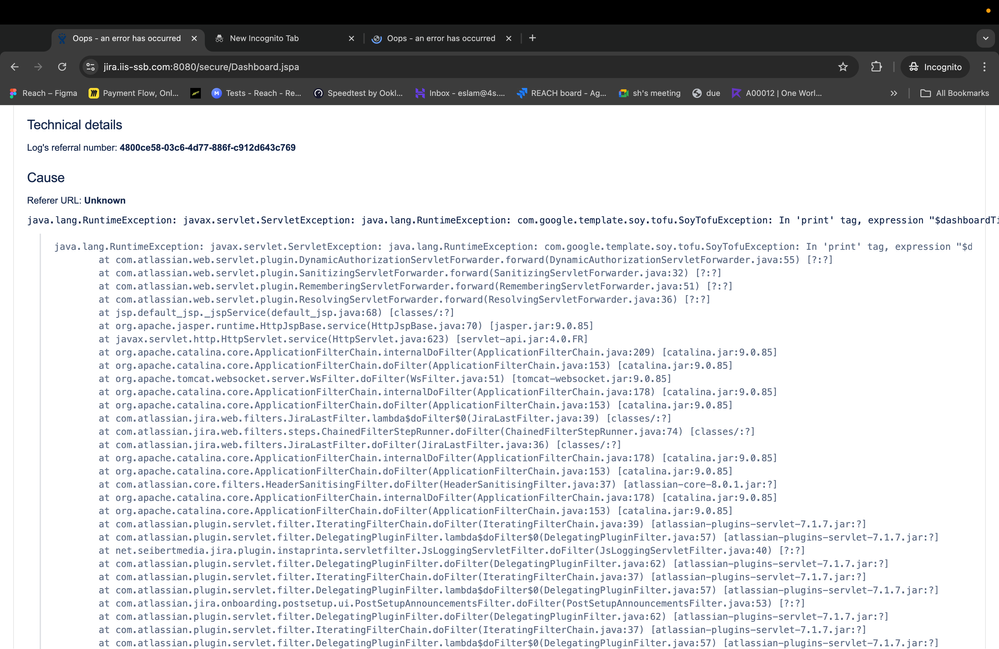Viewport: 999px width, 649px height.
Task: Open the Chrome three-dot menu
Action: click(x=985, y=67)
